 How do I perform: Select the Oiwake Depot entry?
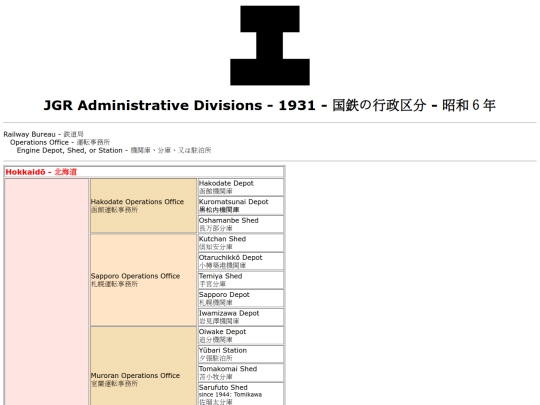pyautogui.click(x=241, y=336)
